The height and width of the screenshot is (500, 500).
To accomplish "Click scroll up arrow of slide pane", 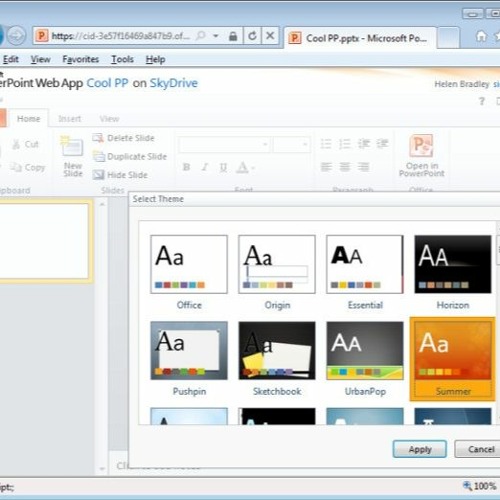I will tap(102, 204).
